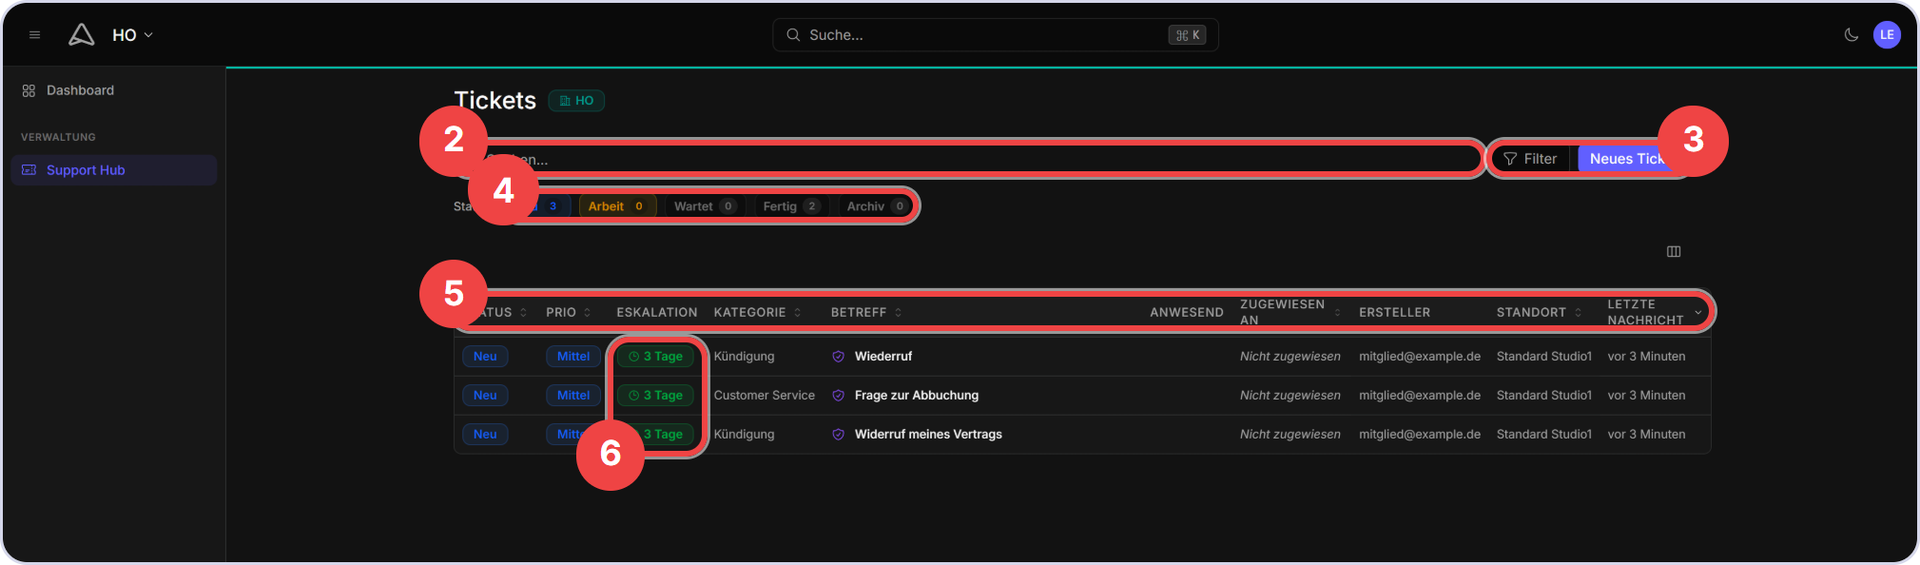
Task: Click Customer Service category cell
Action: (764, 396)
